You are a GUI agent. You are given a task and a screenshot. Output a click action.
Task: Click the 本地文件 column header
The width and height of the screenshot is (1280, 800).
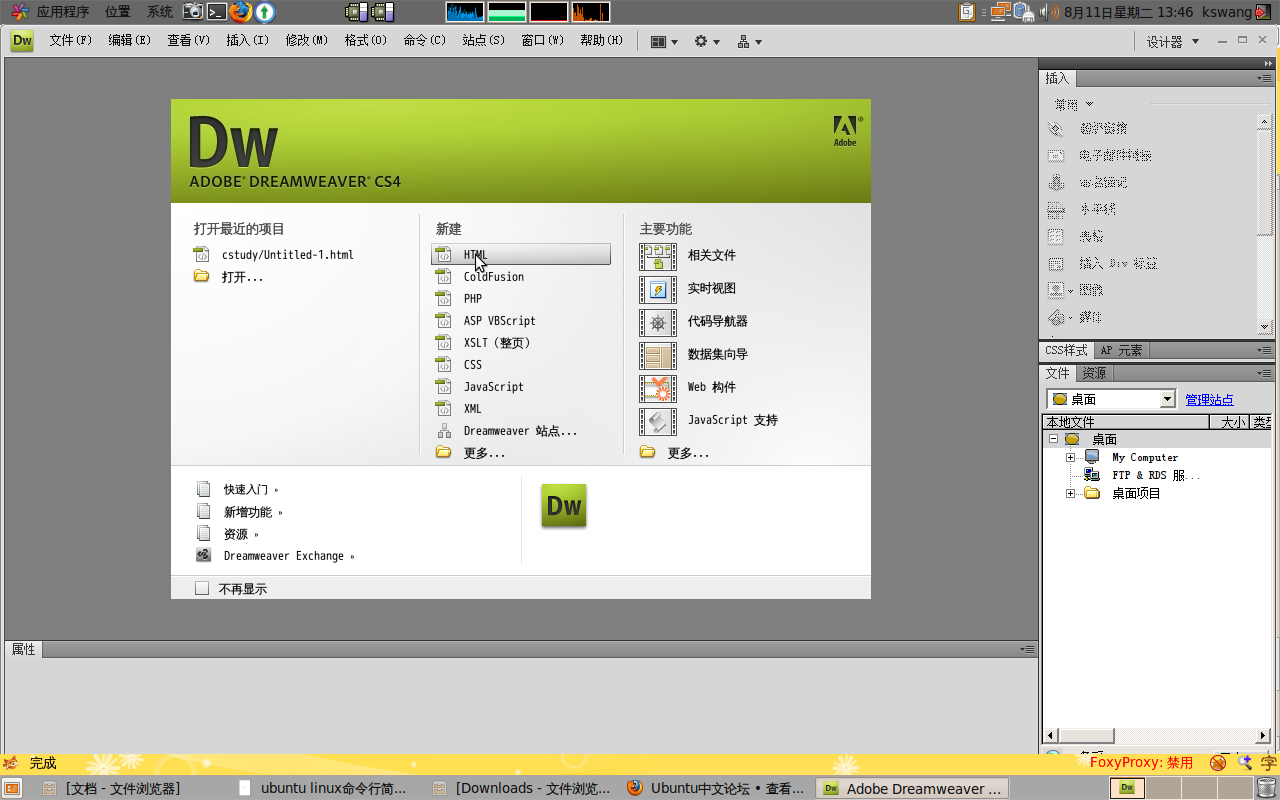point(1126,422)
